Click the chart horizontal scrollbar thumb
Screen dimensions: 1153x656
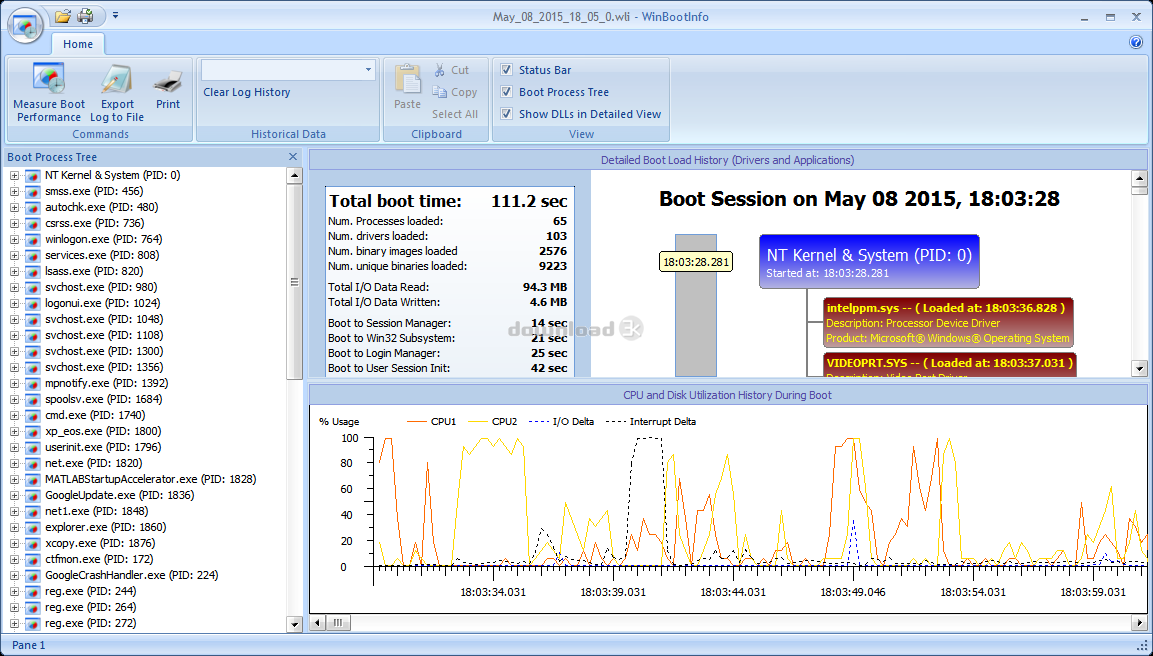338,623
